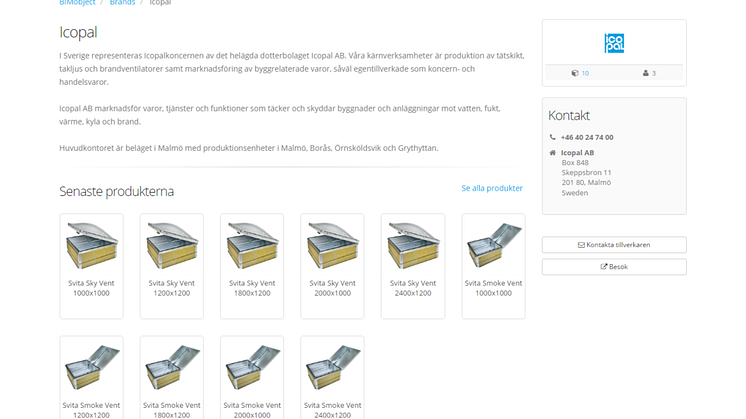Viewport: 746px width, 419px height.
Task: Open Svita Smoke Vent 1800x1200 thumbnail
Action: pos(172,368)
